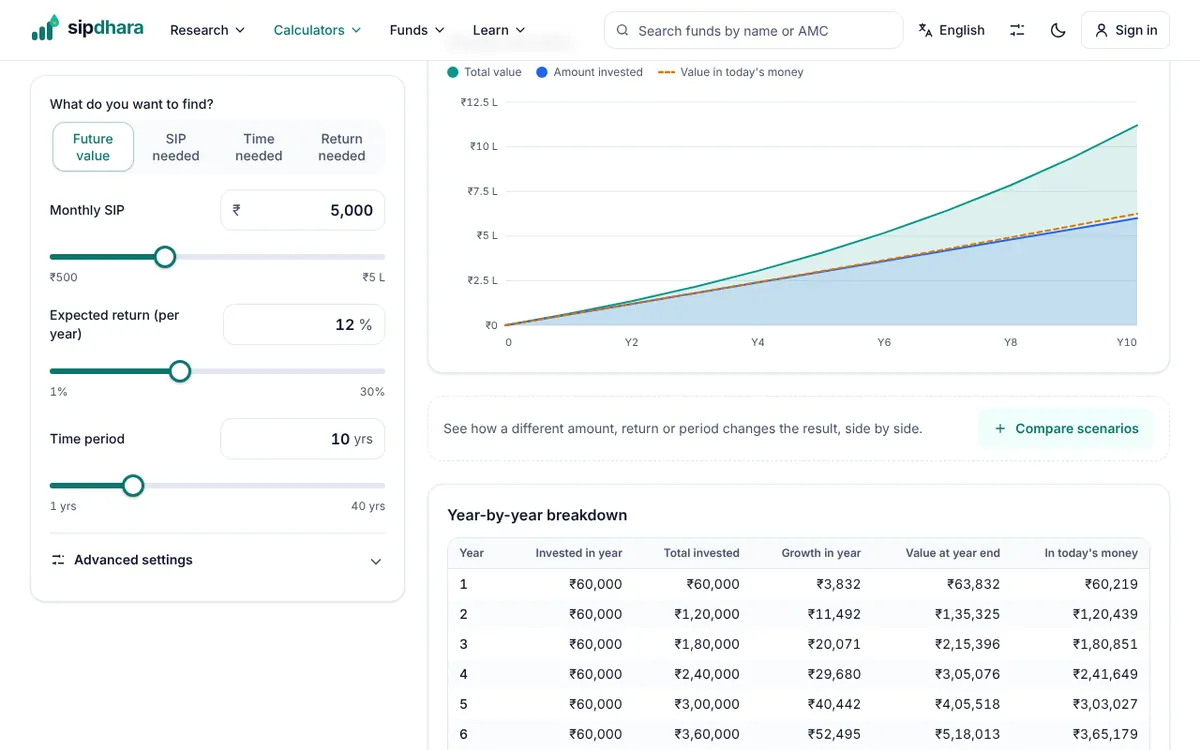Click the Monthly SIP slider handle
The width and height of the screenshot is (1200, 750).
pyautogui.click(x=165, y=257)
